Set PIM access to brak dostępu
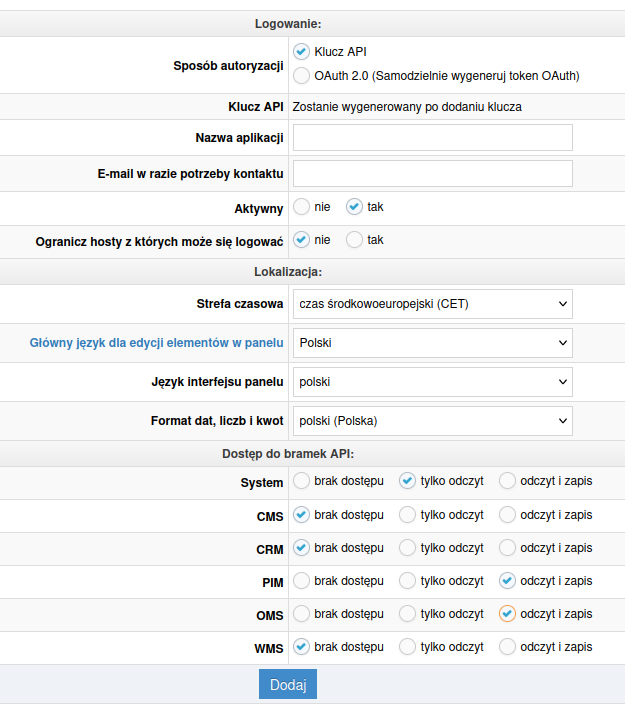The image size is (625, 717). (301, 581)
